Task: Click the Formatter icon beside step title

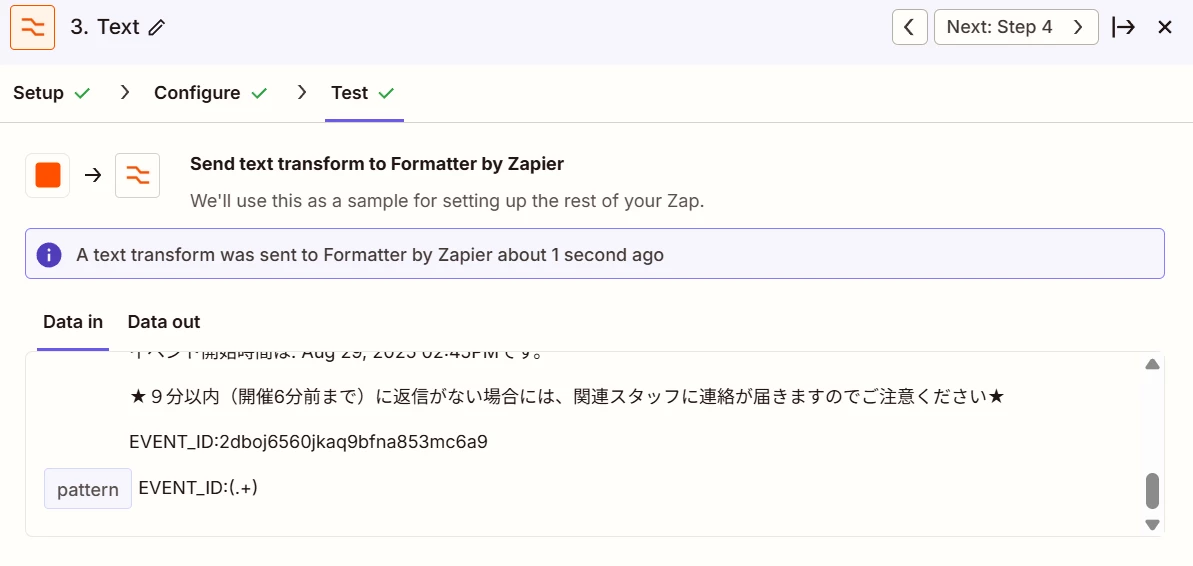Action: coord(33,27)
